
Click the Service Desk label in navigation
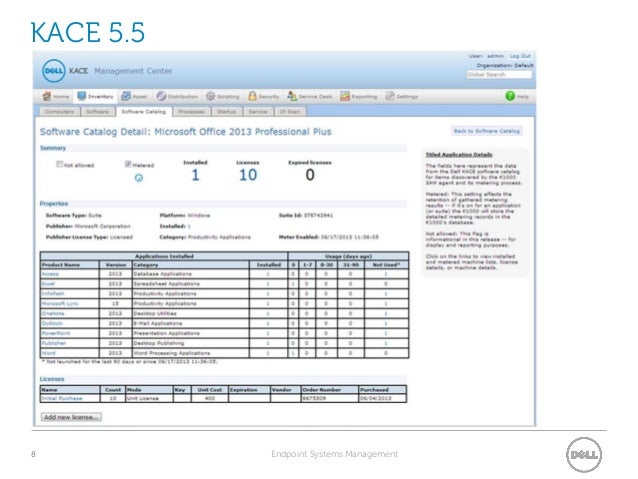click(315, 97)
